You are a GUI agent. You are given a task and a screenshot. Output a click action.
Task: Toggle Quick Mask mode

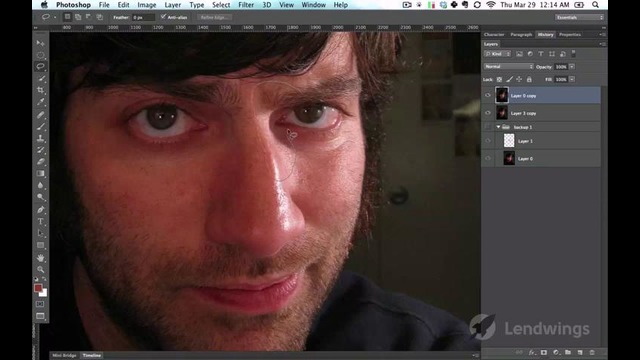point(40,304)
